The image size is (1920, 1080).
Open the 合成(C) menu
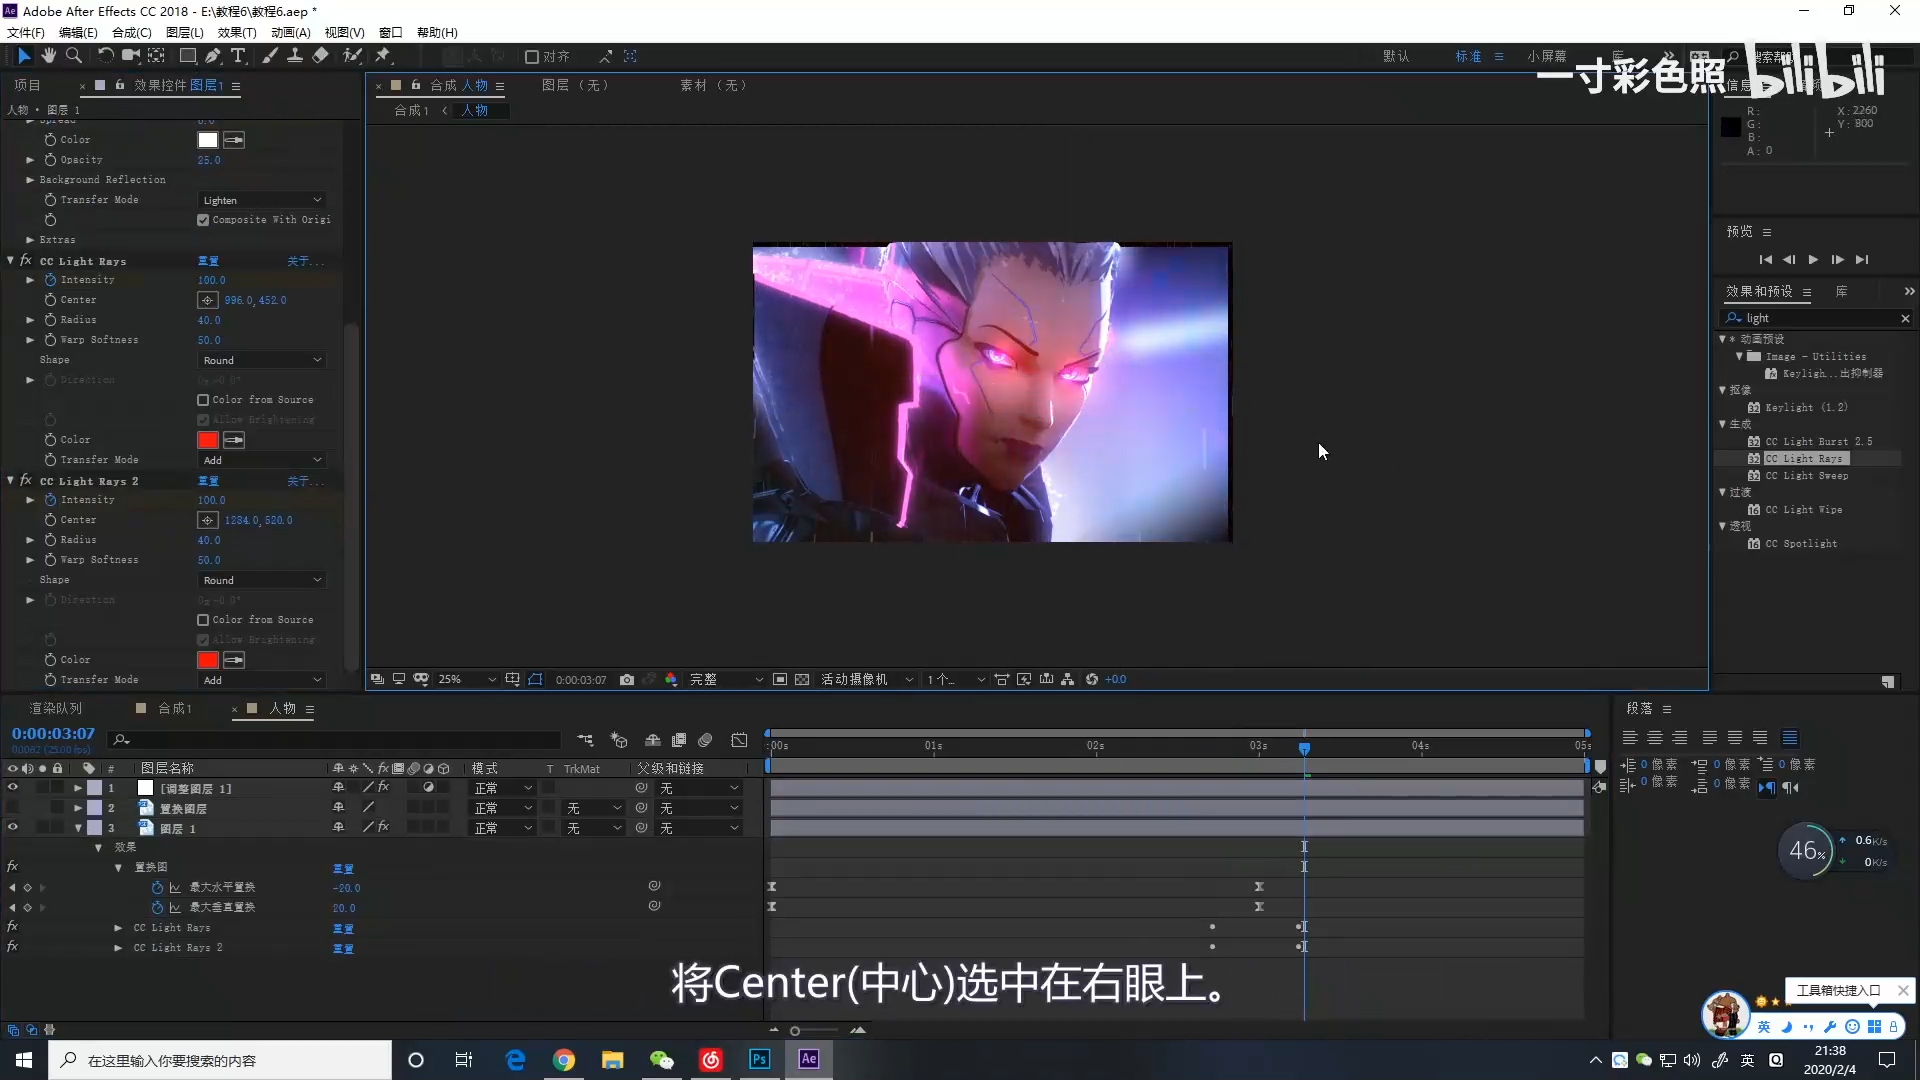(132, 32)
